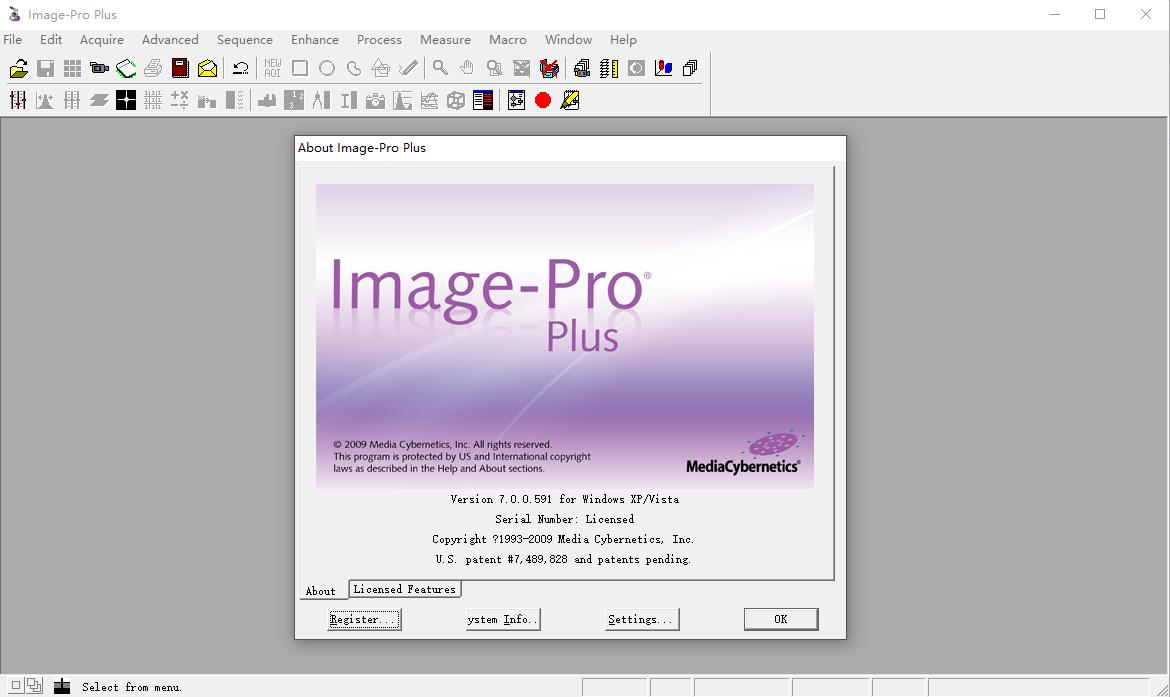The image size is (1170, 697).
Task: Open the Advanced menu
Action: (170, 40)
